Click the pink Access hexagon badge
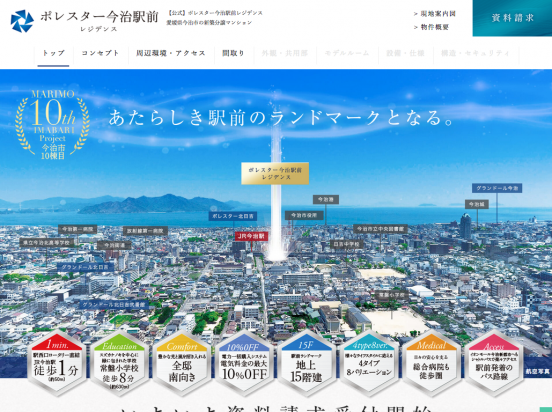Viewport: 552px width, 412px height. (494, 363)
